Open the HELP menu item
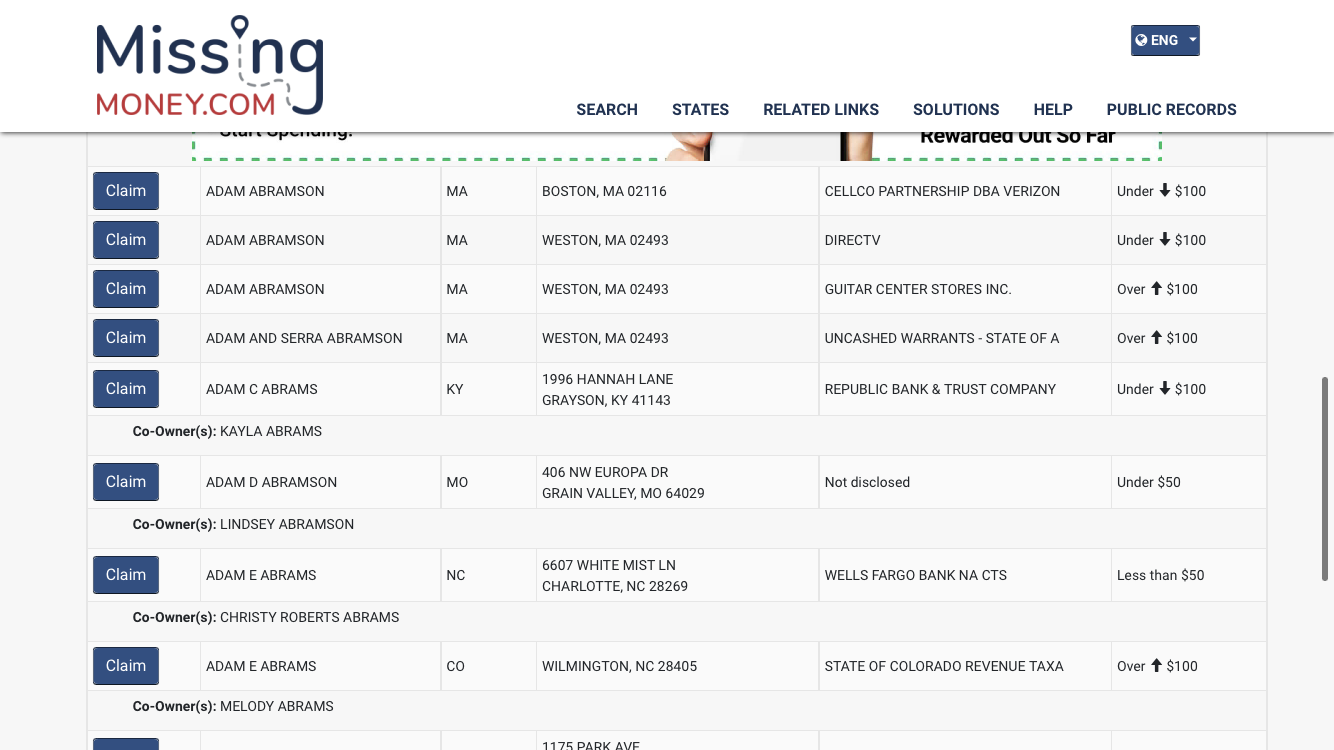 [1053, 110]
